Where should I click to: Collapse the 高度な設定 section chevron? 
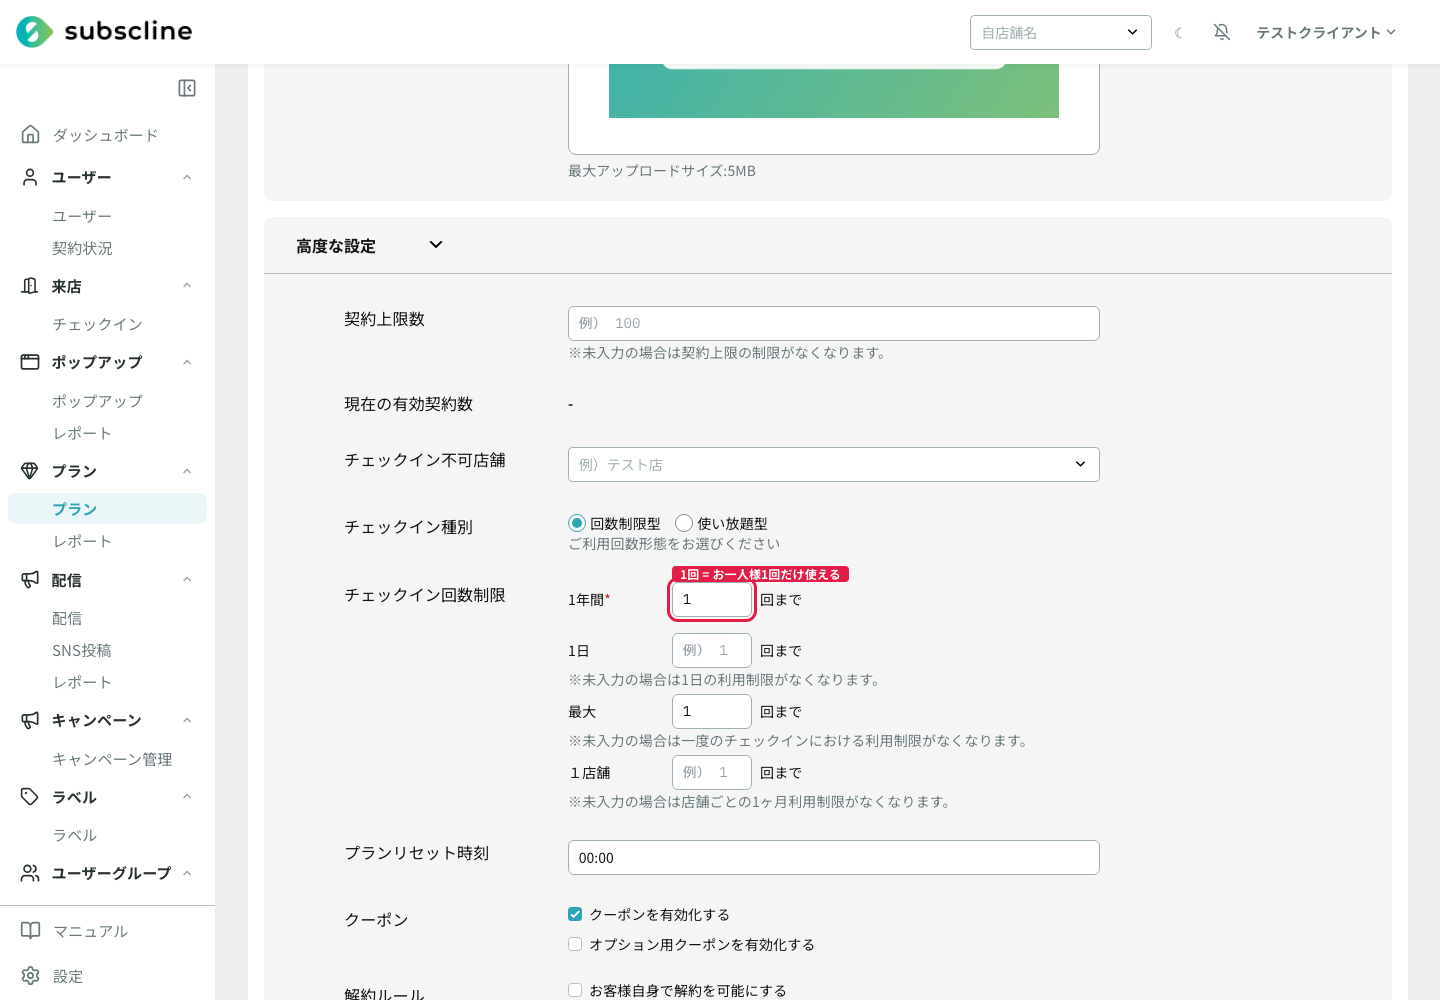pyautogui.click(x=436, y=245)
